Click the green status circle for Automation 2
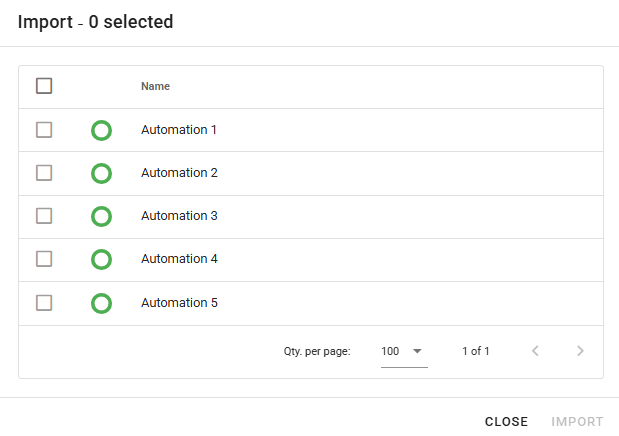This screenshot has width=619, height=436. 101,174
